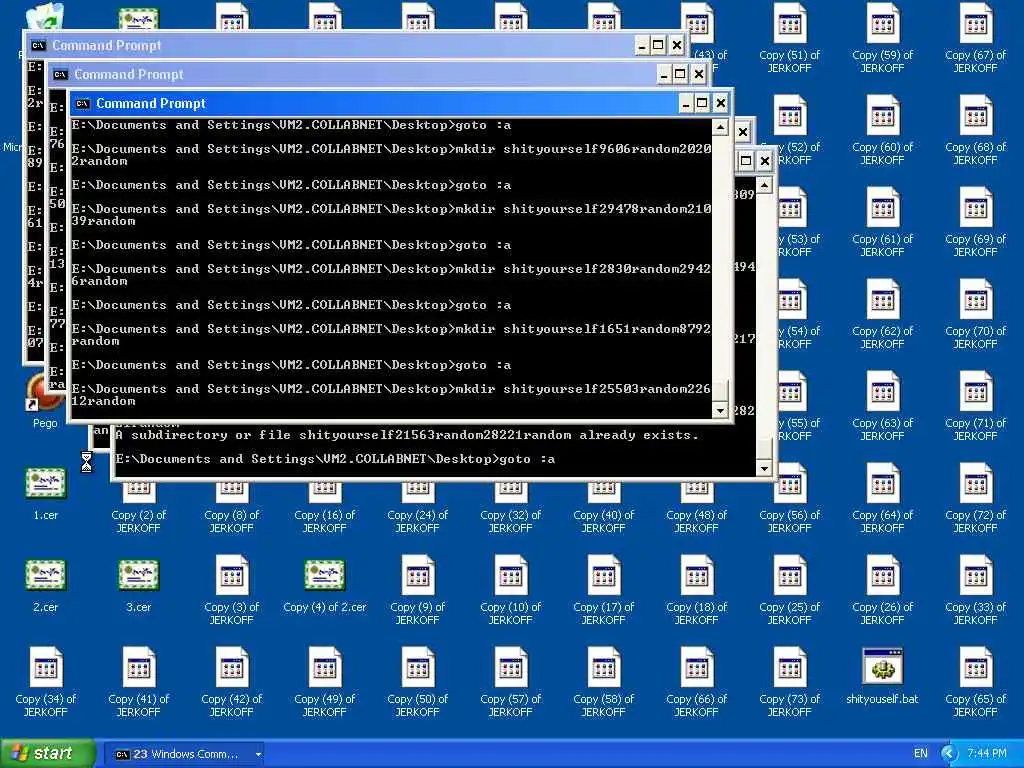Select Copy (41) of JERKOFF icon
Image resolution: width=1024 pixels, height=768 pixels.
click(138, 667)
